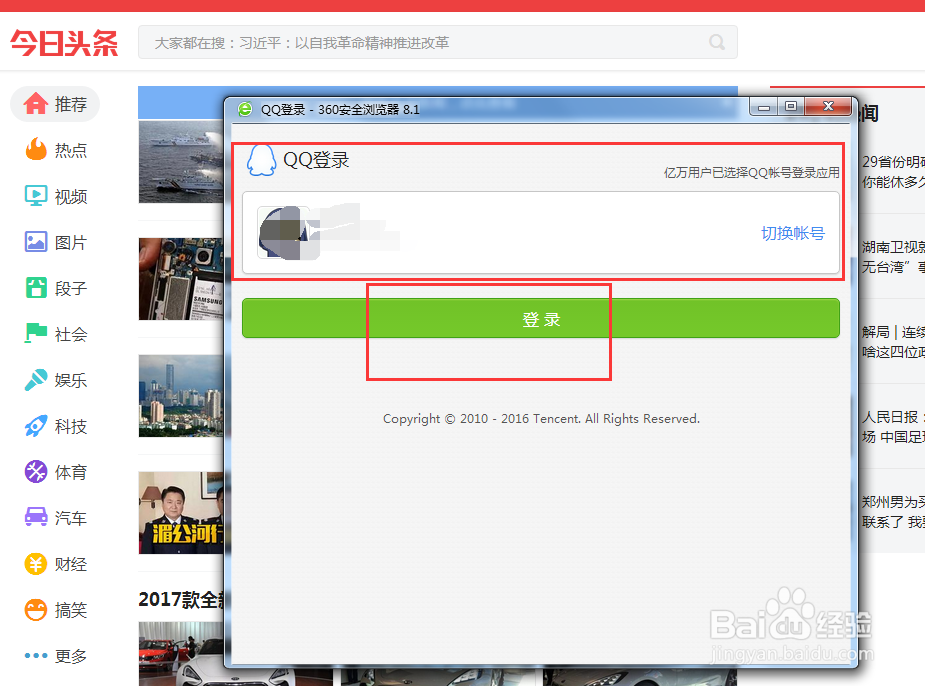Open the 图片 pictures channel
Image resolution: width=925 pixels, height=686 pixels.
pos(55,242)
